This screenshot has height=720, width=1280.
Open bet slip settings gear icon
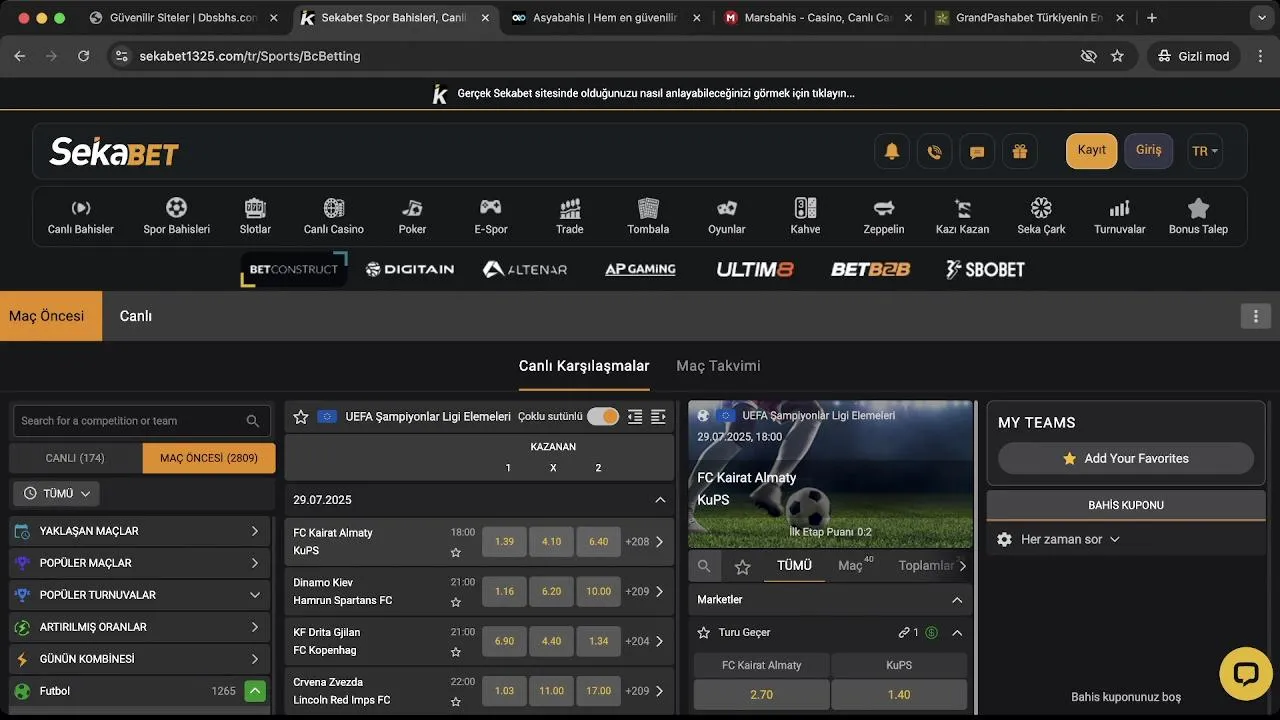pyautogui.click(x=1005, y=539)
